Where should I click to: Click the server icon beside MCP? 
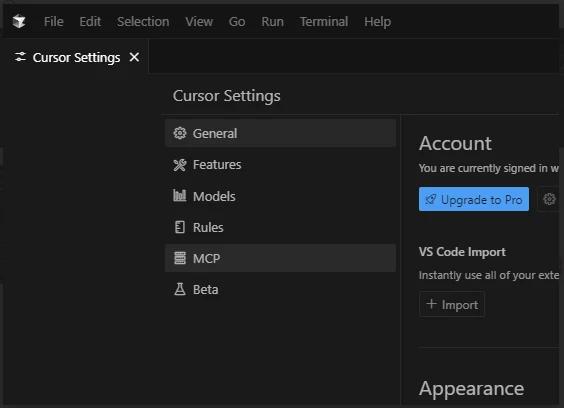point(179,258)
